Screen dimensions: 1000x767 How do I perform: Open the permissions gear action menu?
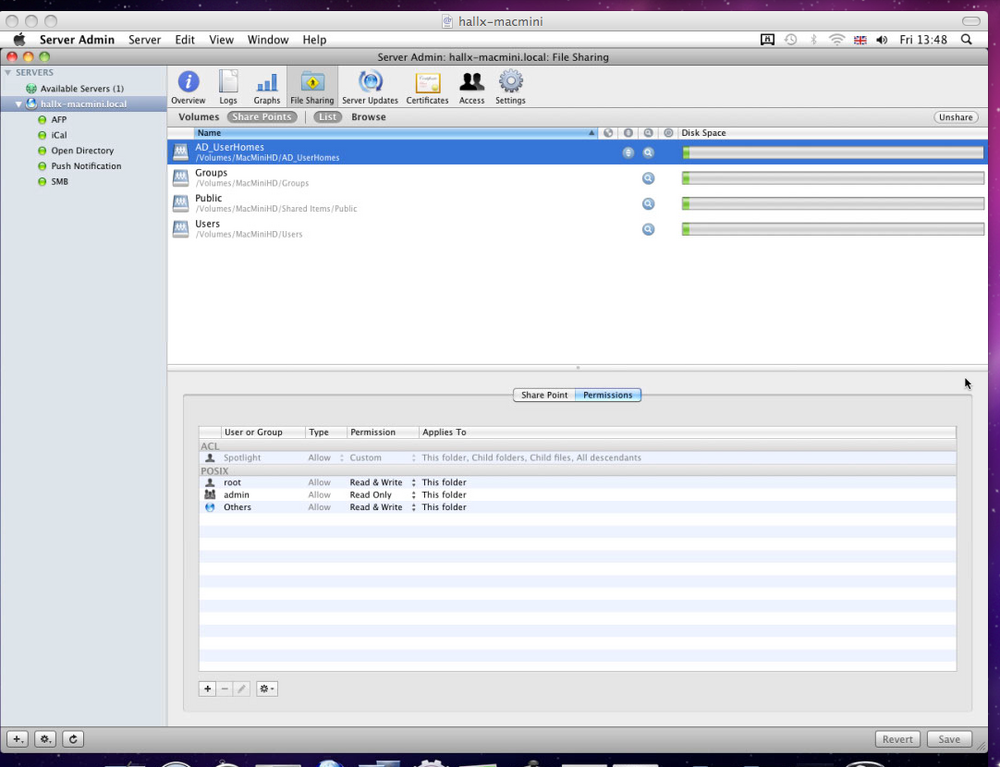pyautogui.click(x=267, y=689)
